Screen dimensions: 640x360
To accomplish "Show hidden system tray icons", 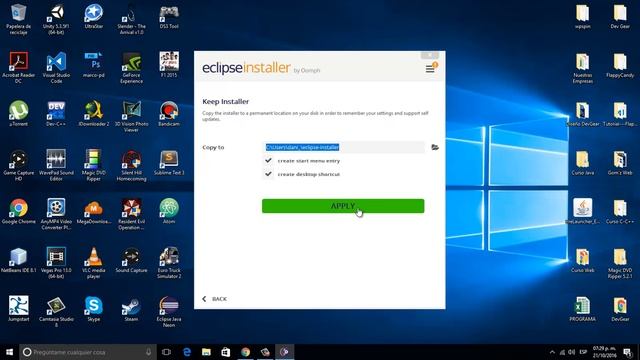I will click(x=552, y=352).
